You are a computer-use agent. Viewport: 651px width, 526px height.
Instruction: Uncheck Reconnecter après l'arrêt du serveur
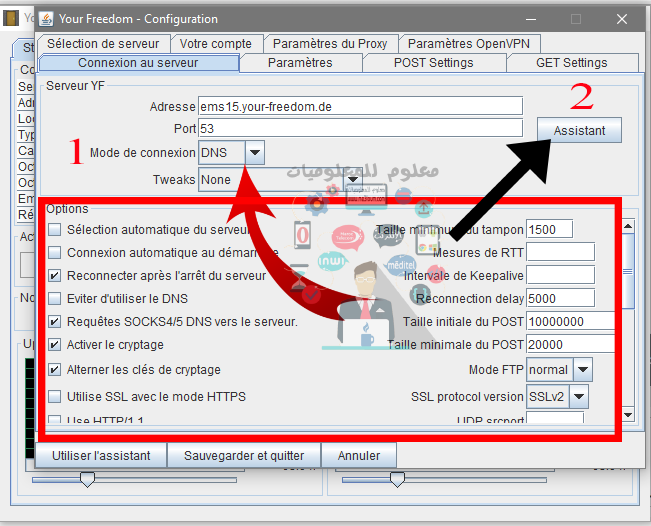click(x=54, y=276)
